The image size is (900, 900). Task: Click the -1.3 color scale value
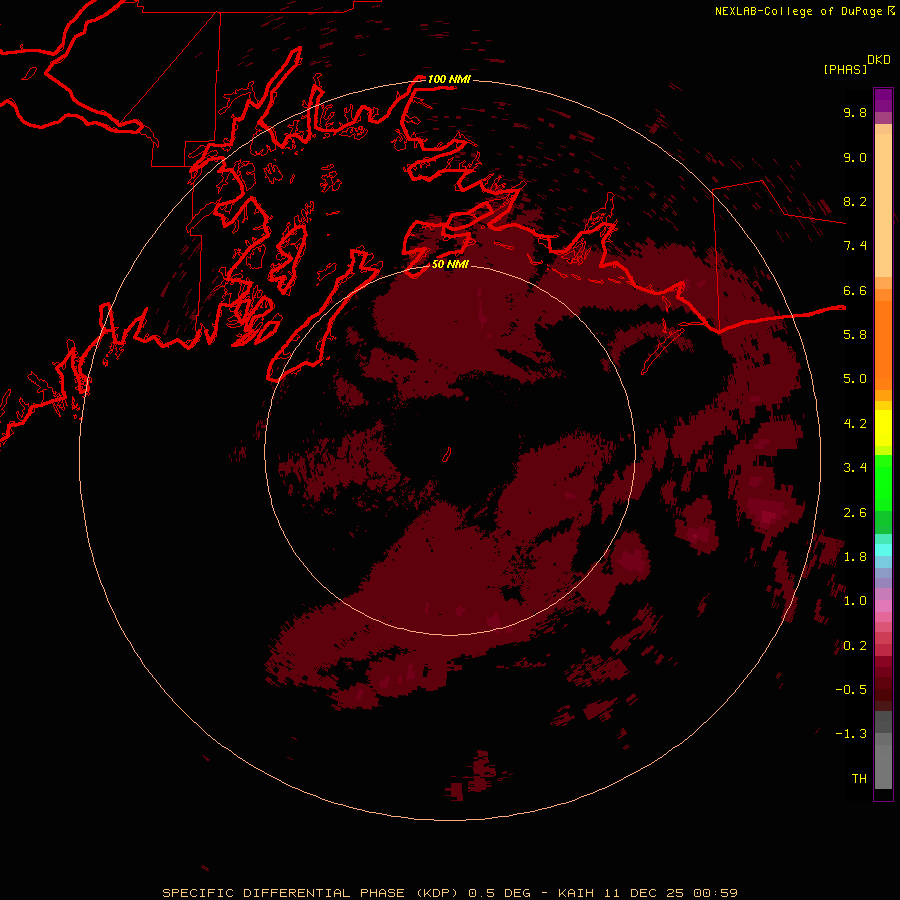[x=851, y=734]
